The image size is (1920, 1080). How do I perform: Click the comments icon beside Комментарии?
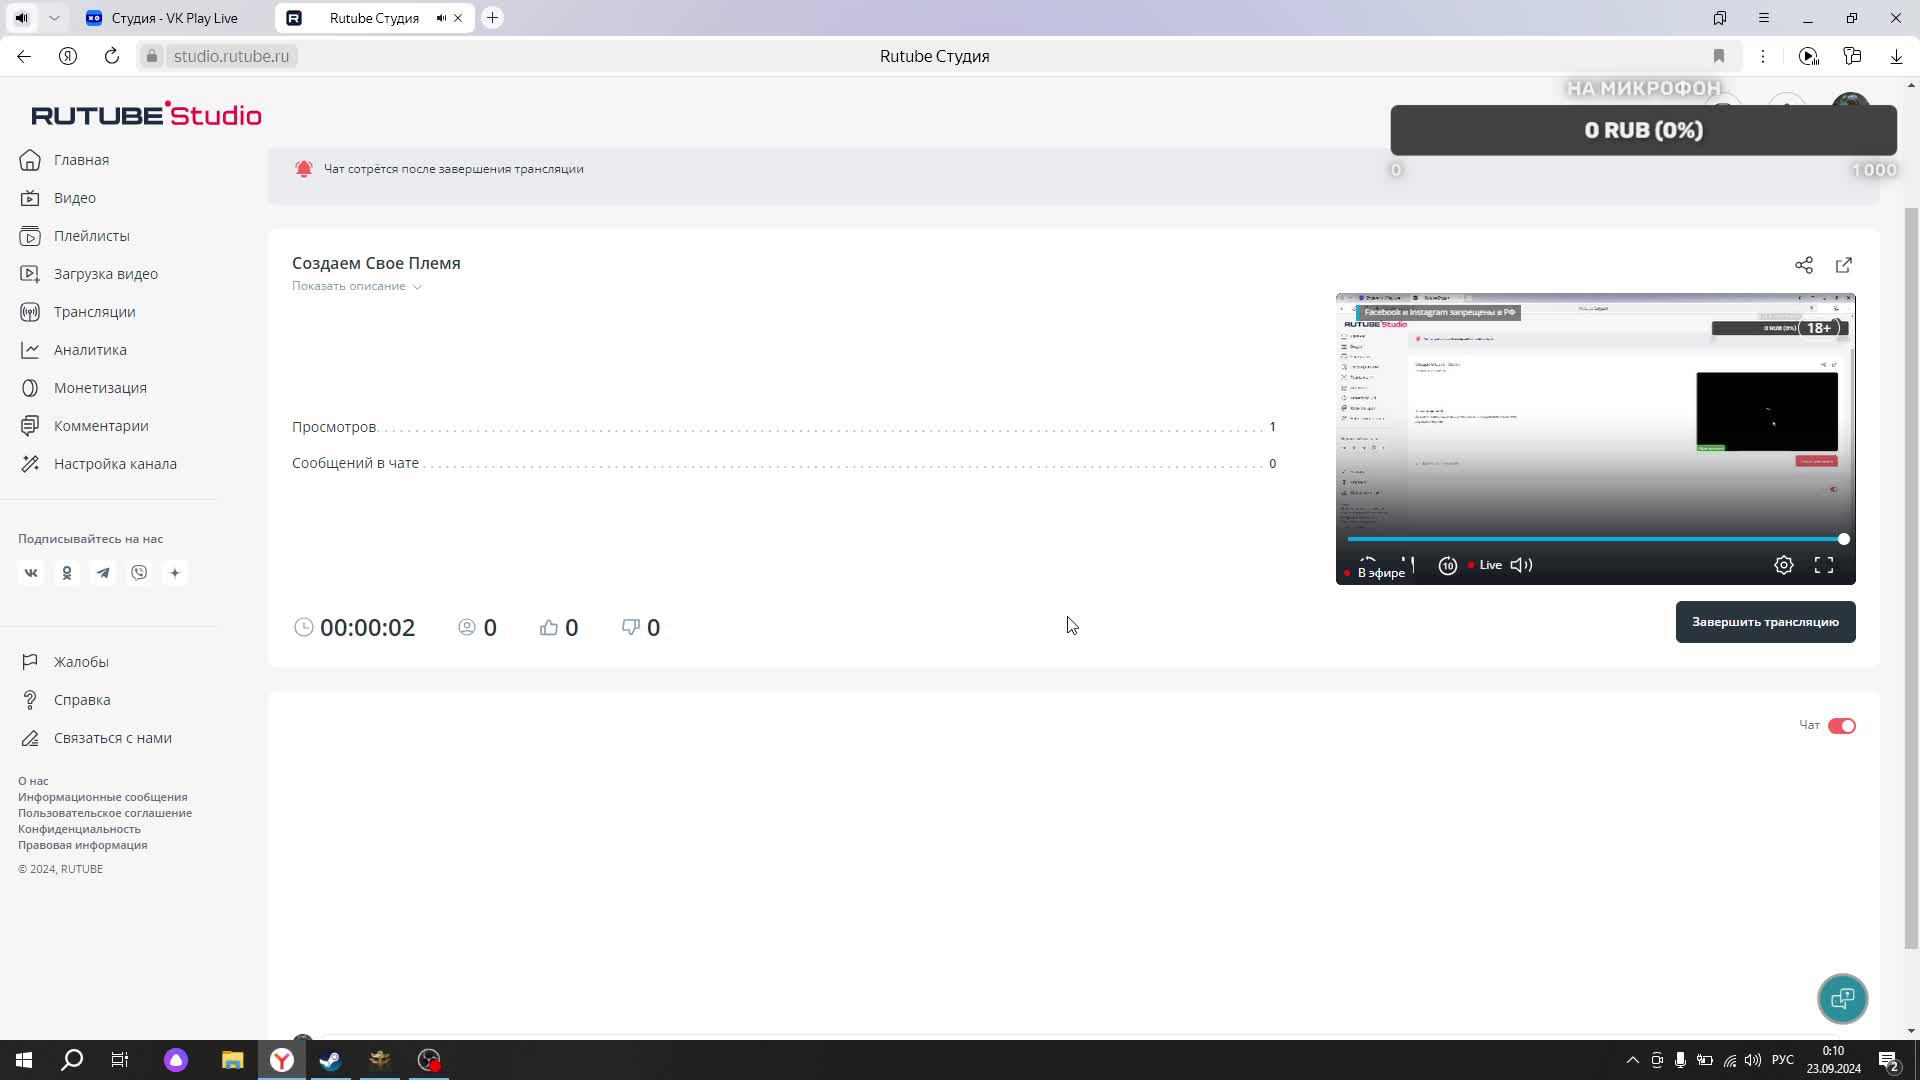tap(30, 426)
